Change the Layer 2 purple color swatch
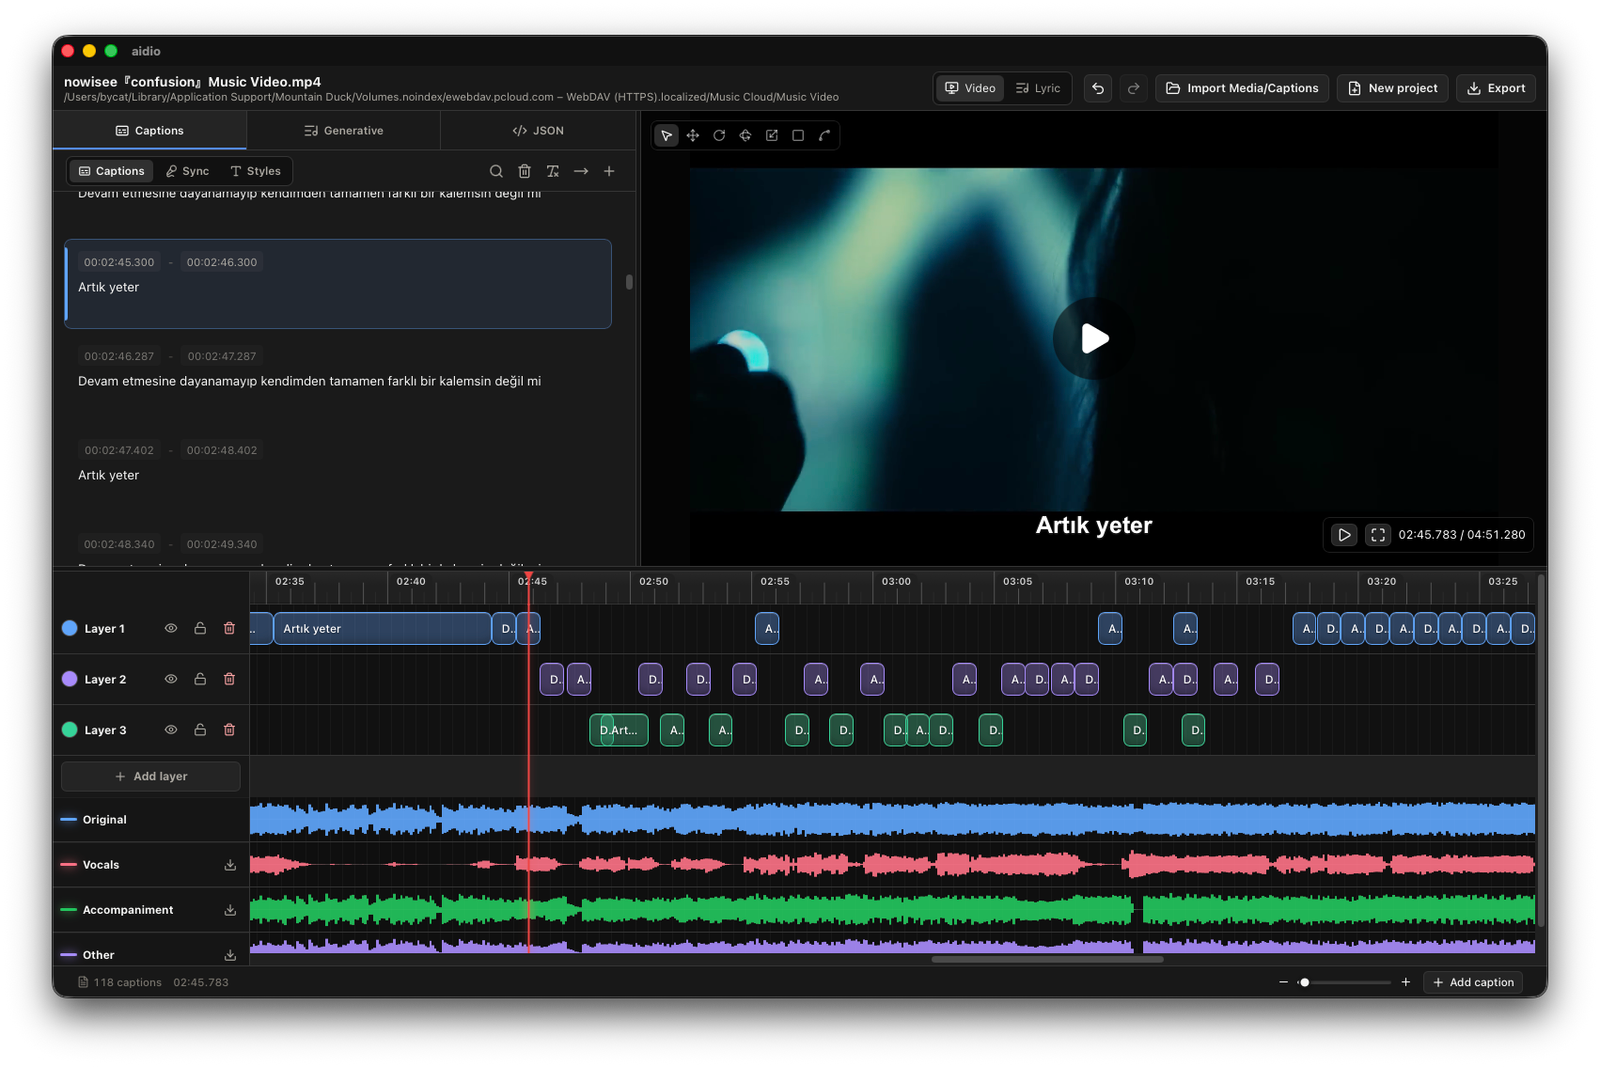The height and width of the screenshot is (1067, 1600). click(x=70, y=679)
